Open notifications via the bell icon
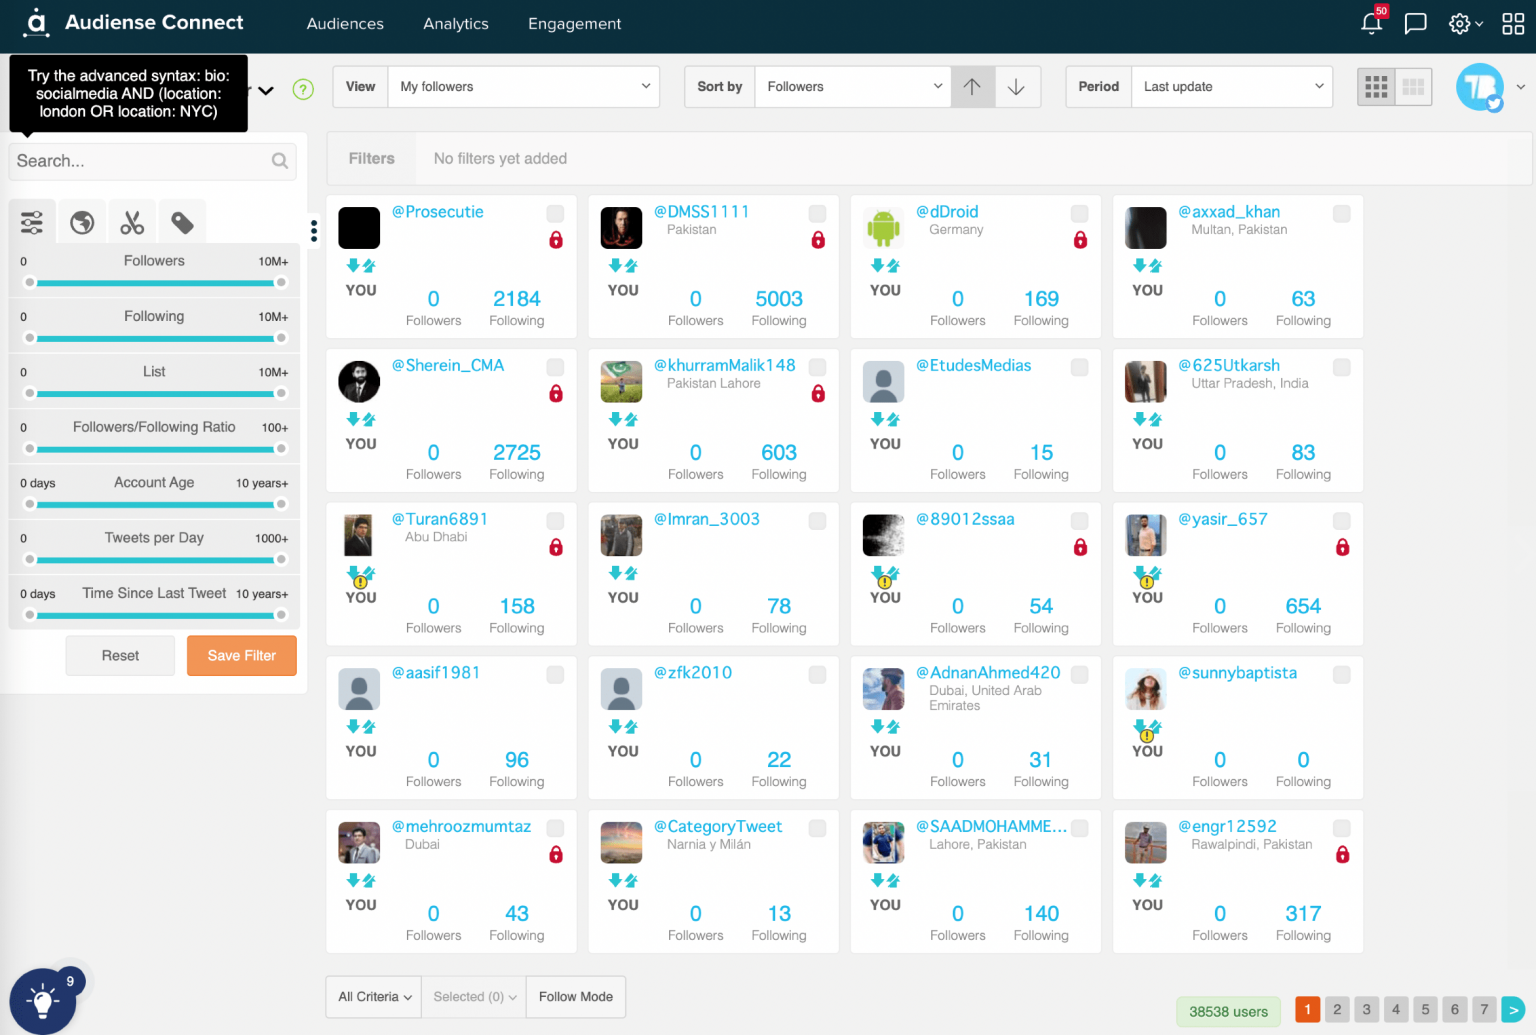The height and width of the screenshot is (1035, 1536). [1371, 23]
